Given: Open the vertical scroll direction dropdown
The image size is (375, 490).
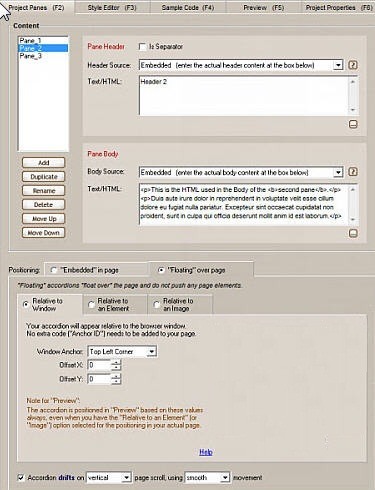Looking at the screenshot, I should pos(126,478).
